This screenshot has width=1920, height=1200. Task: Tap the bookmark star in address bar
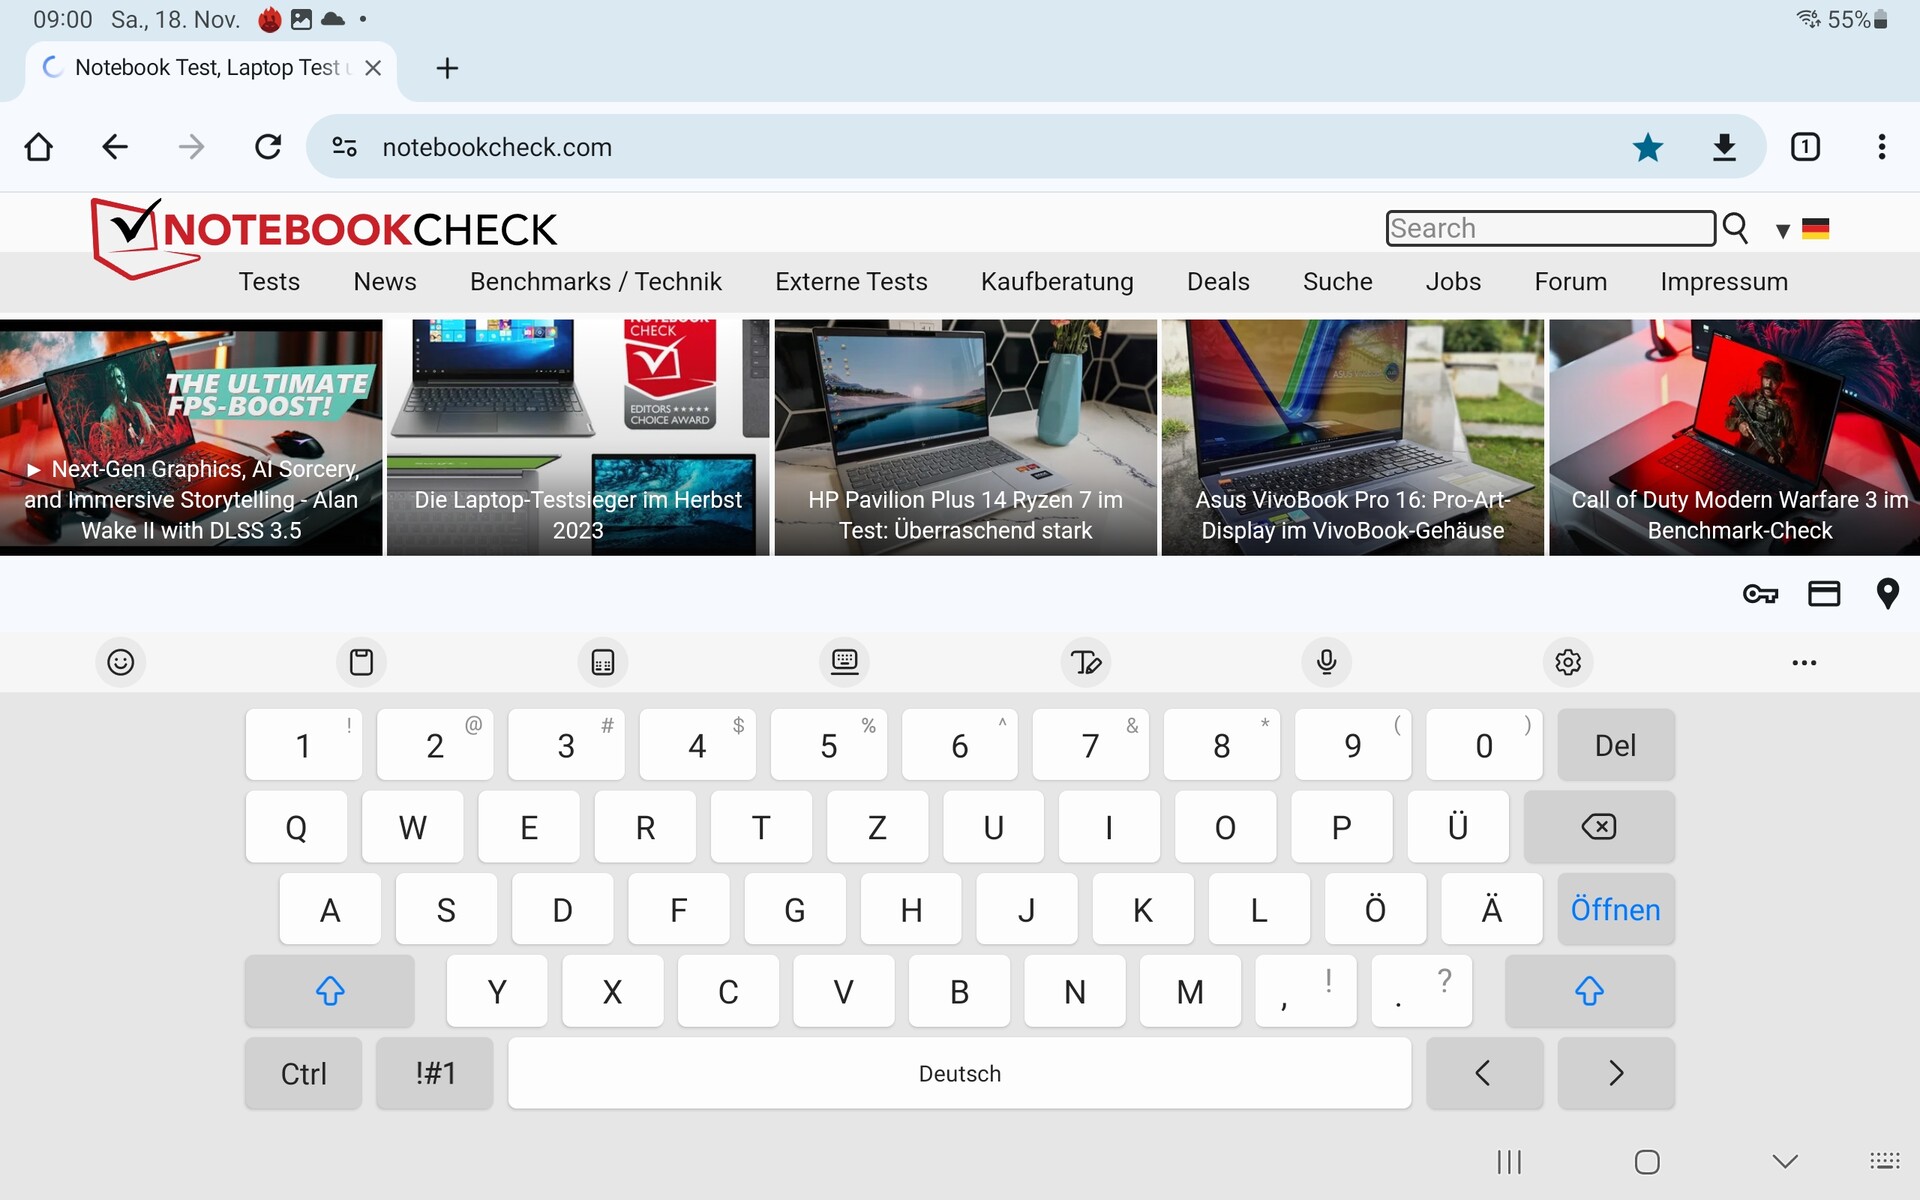click(x=1647, y=148)
